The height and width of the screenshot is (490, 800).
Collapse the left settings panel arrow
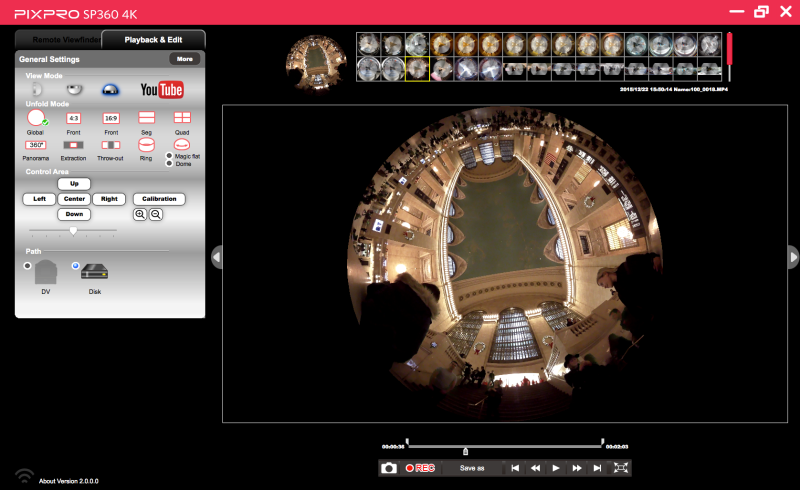click(x=215, y=257)
